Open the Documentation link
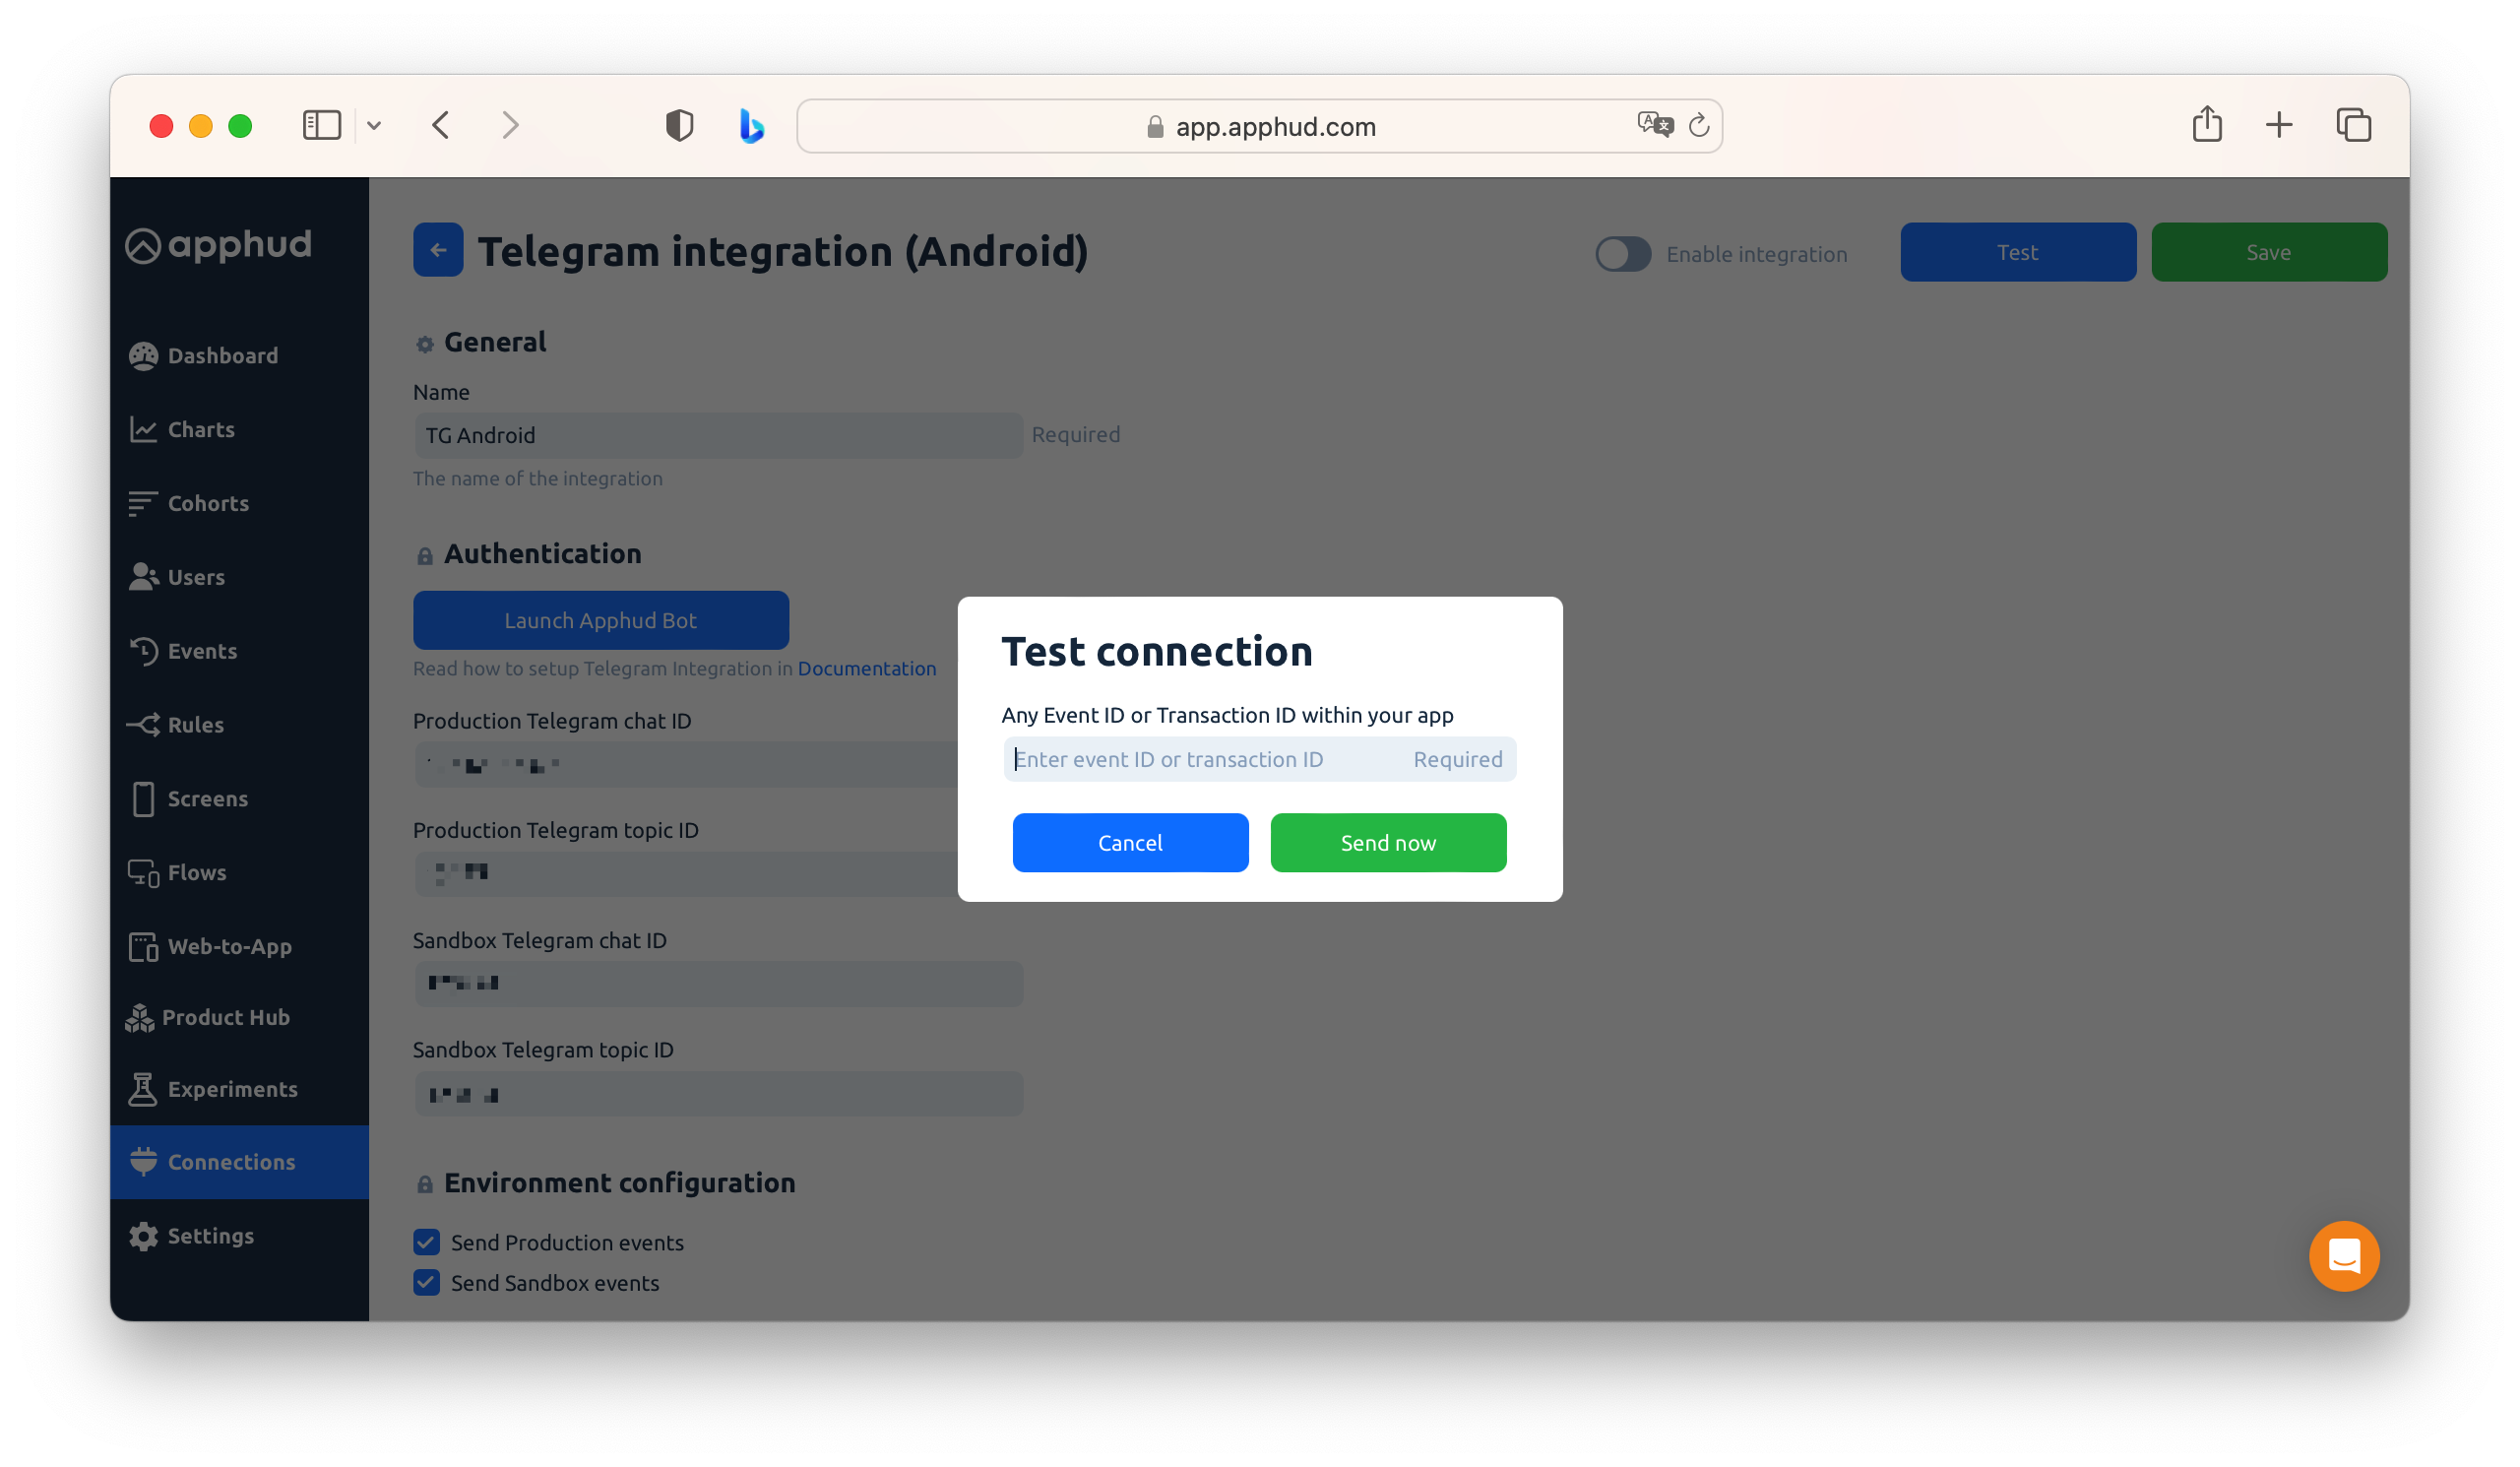2520x1467 pixels. pyautogui.click(x=867, y=669)
